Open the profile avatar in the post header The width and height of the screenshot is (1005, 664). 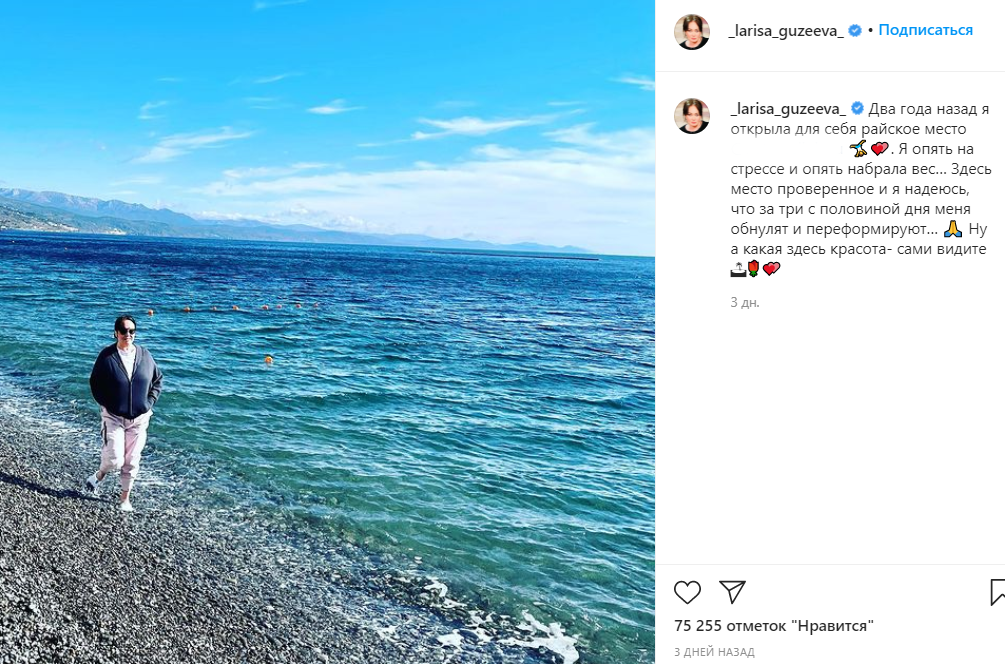pyautogui.click(x=691, y=31)
